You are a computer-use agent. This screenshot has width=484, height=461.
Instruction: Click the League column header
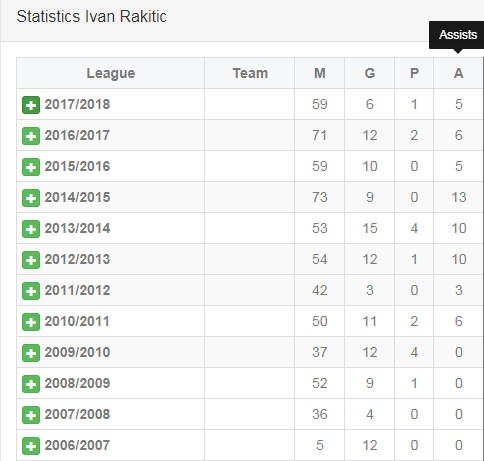click(x=111, y=73)
